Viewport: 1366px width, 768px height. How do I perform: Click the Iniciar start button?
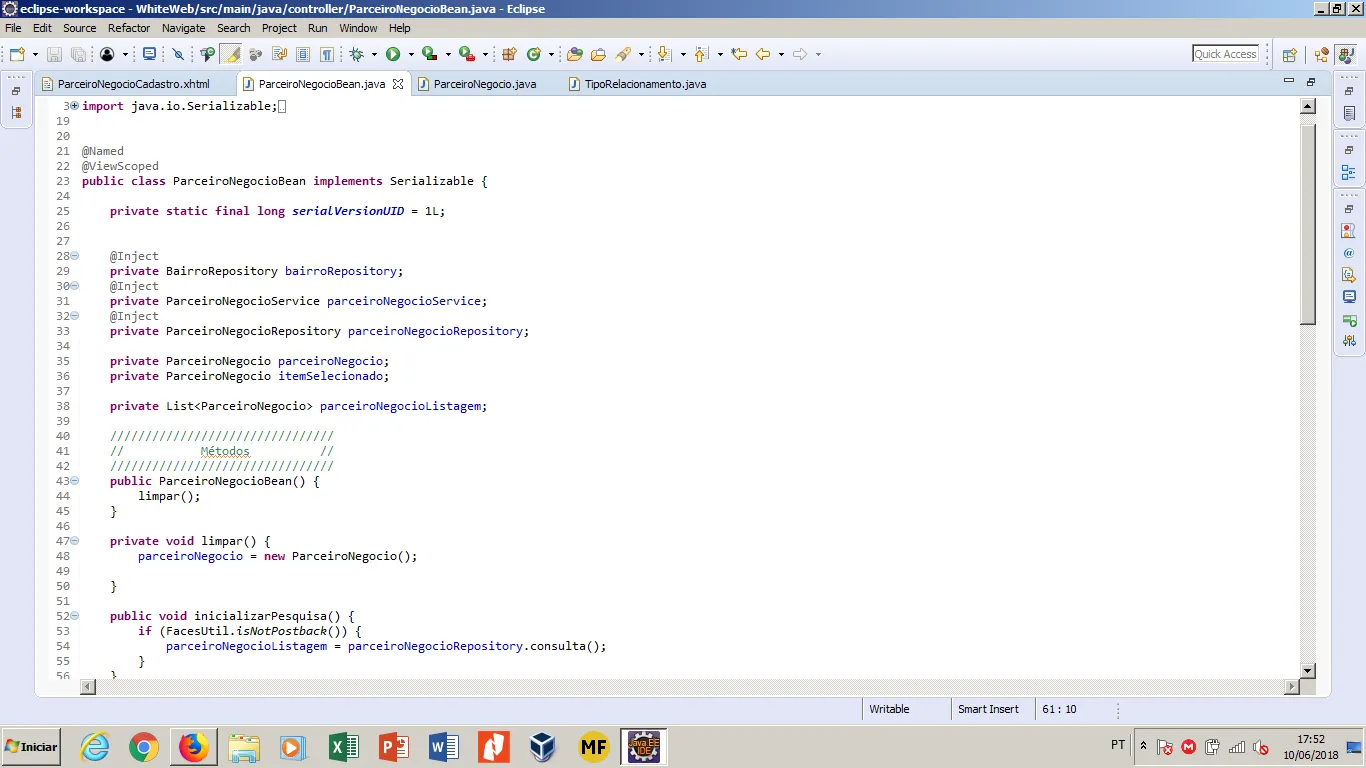tap(31, 746)
